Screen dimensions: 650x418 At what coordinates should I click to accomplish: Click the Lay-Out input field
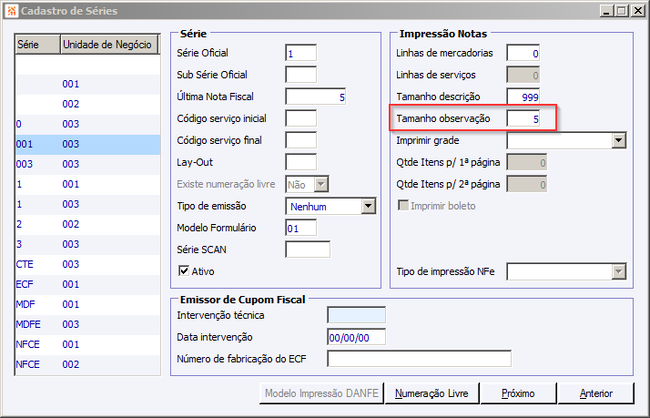click(301, 163)
